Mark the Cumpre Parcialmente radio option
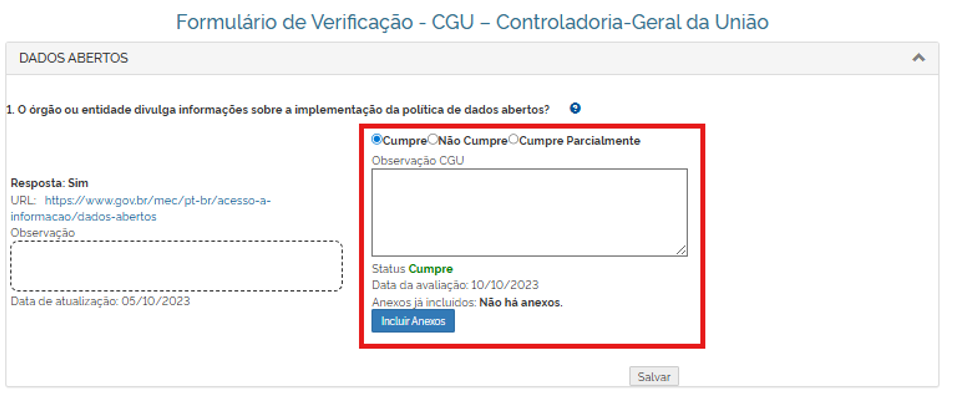The width and height of the screenshot is (966, 412). tap(514, 140)
